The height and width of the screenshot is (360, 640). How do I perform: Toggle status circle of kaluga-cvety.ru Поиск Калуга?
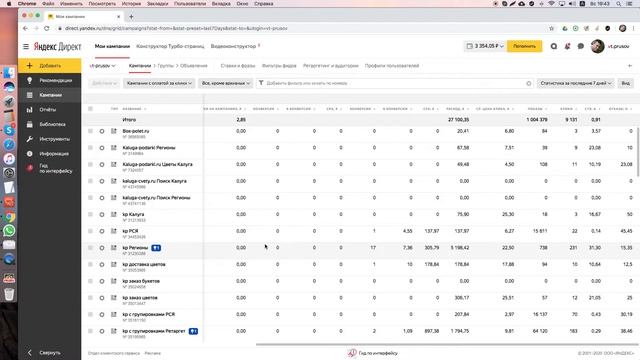[102, 181]
